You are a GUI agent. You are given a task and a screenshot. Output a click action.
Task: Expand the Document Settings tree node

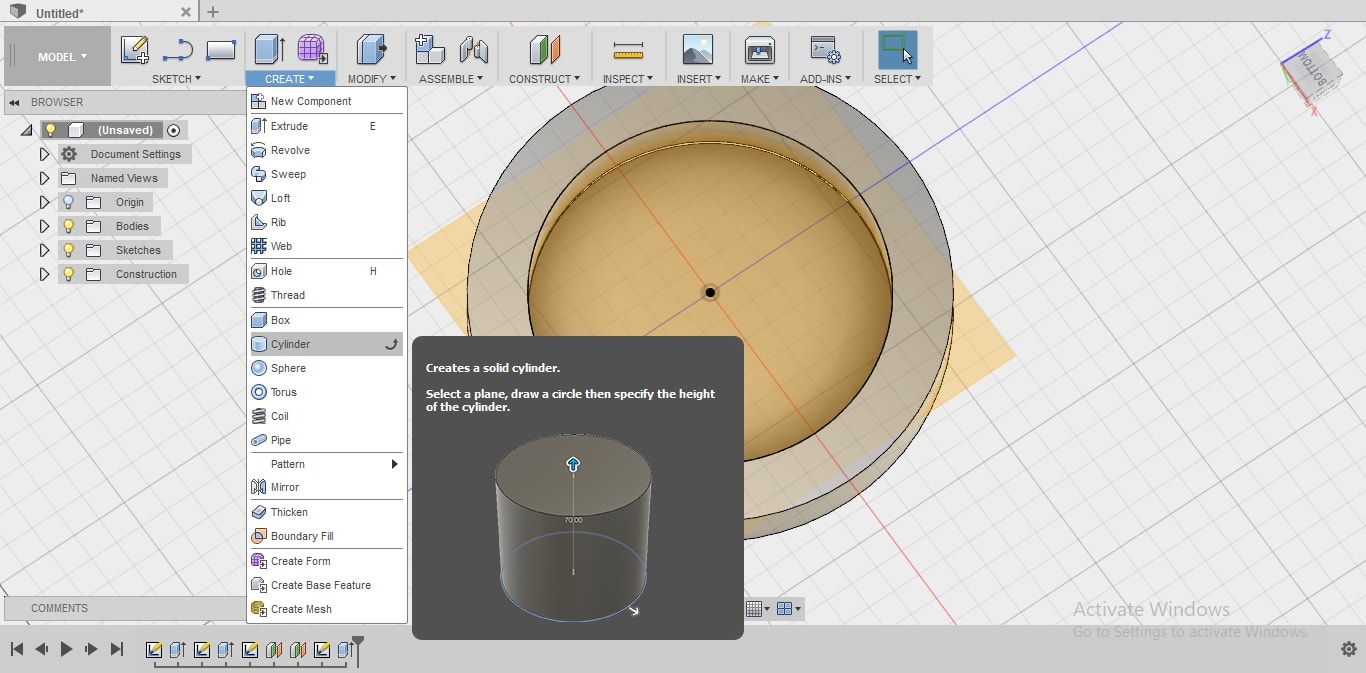(x=44, y=154)
